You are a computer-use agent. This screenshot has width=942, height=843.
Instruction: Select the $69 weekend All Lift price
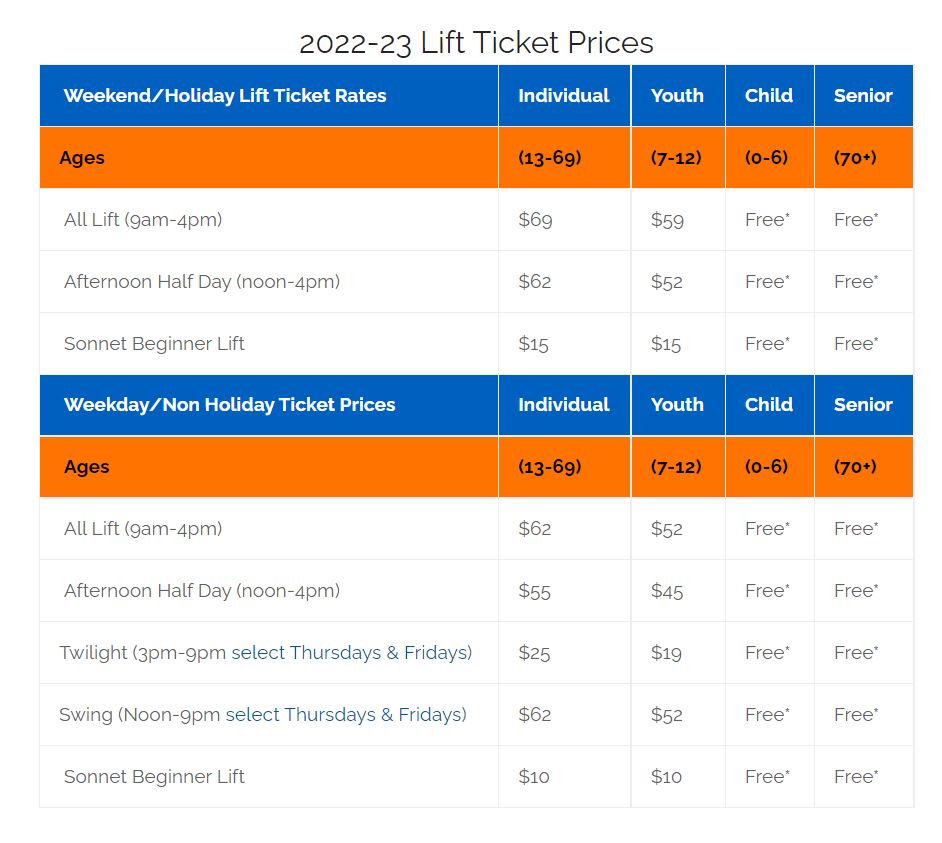pyautogui.click(x=535, y=220)
